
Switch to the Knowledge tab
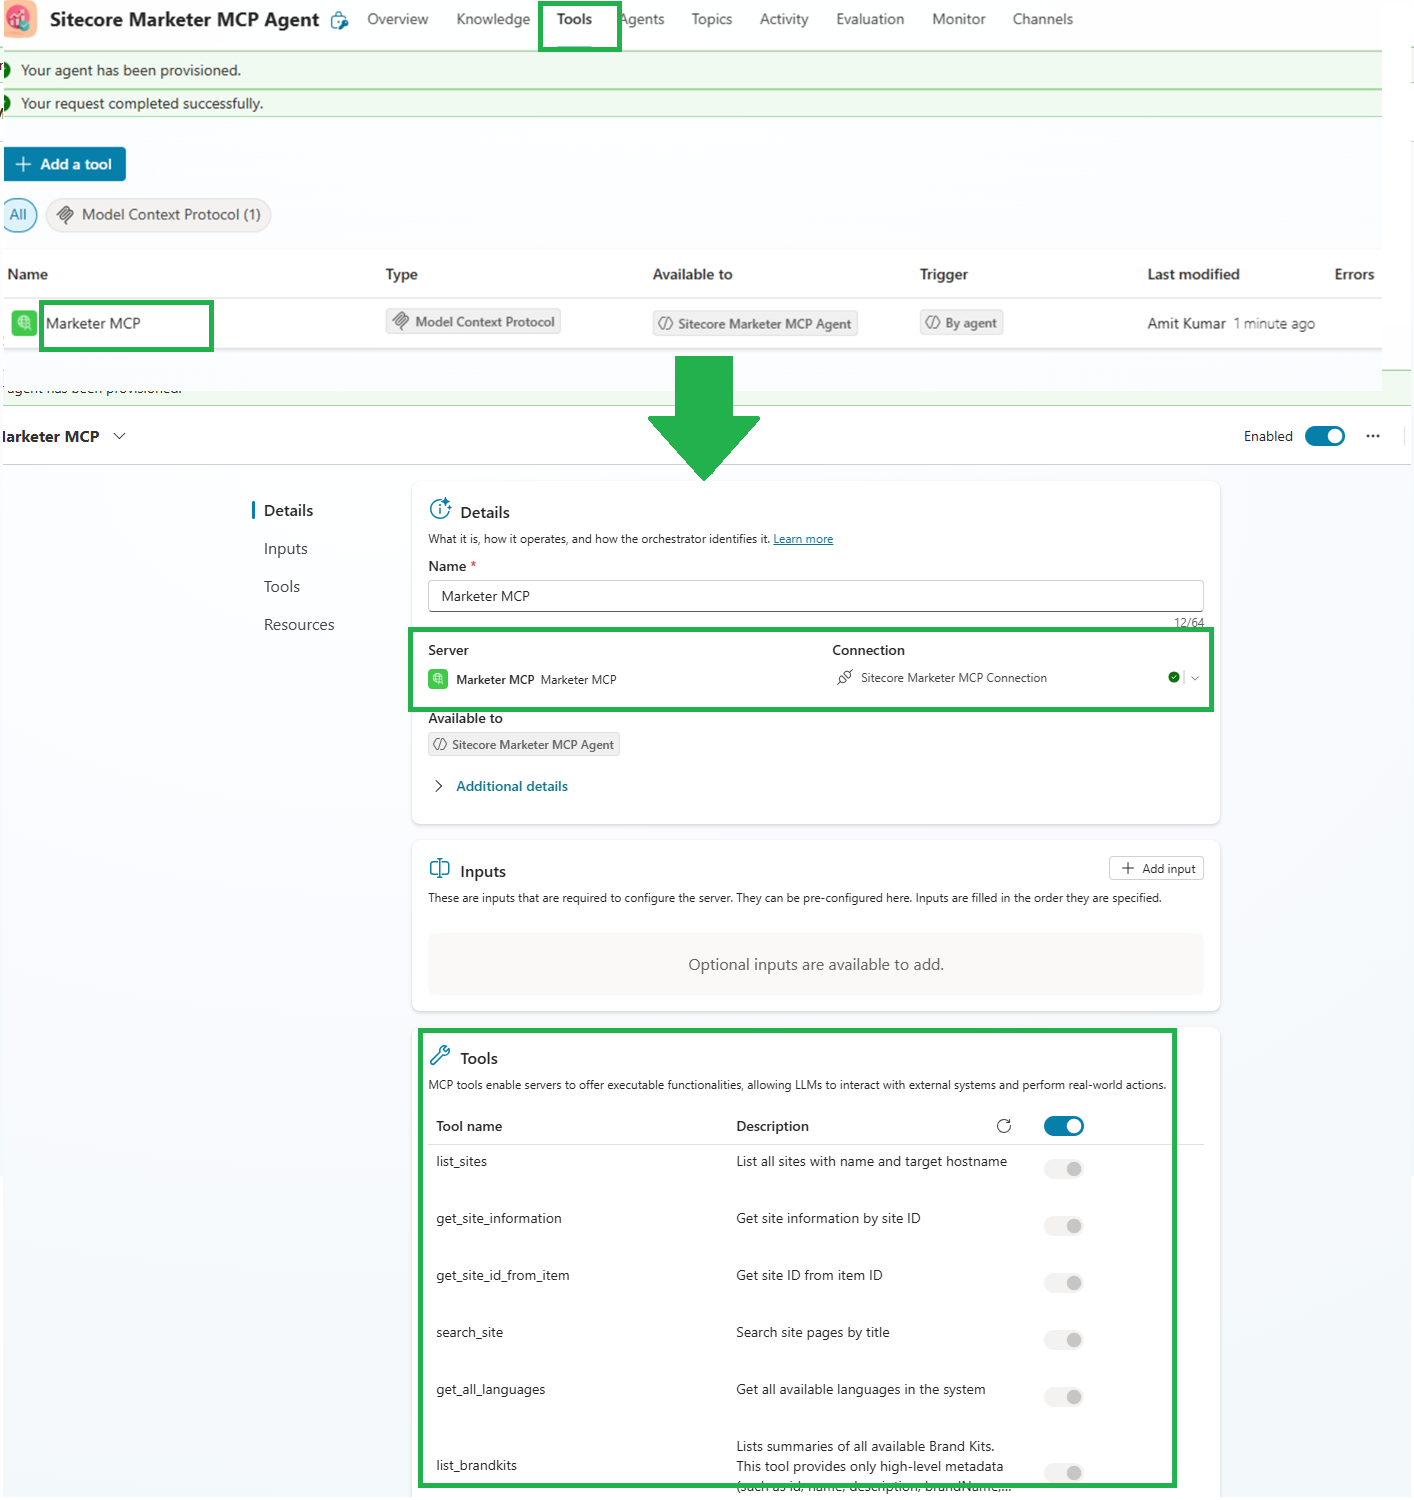(493, 19)
